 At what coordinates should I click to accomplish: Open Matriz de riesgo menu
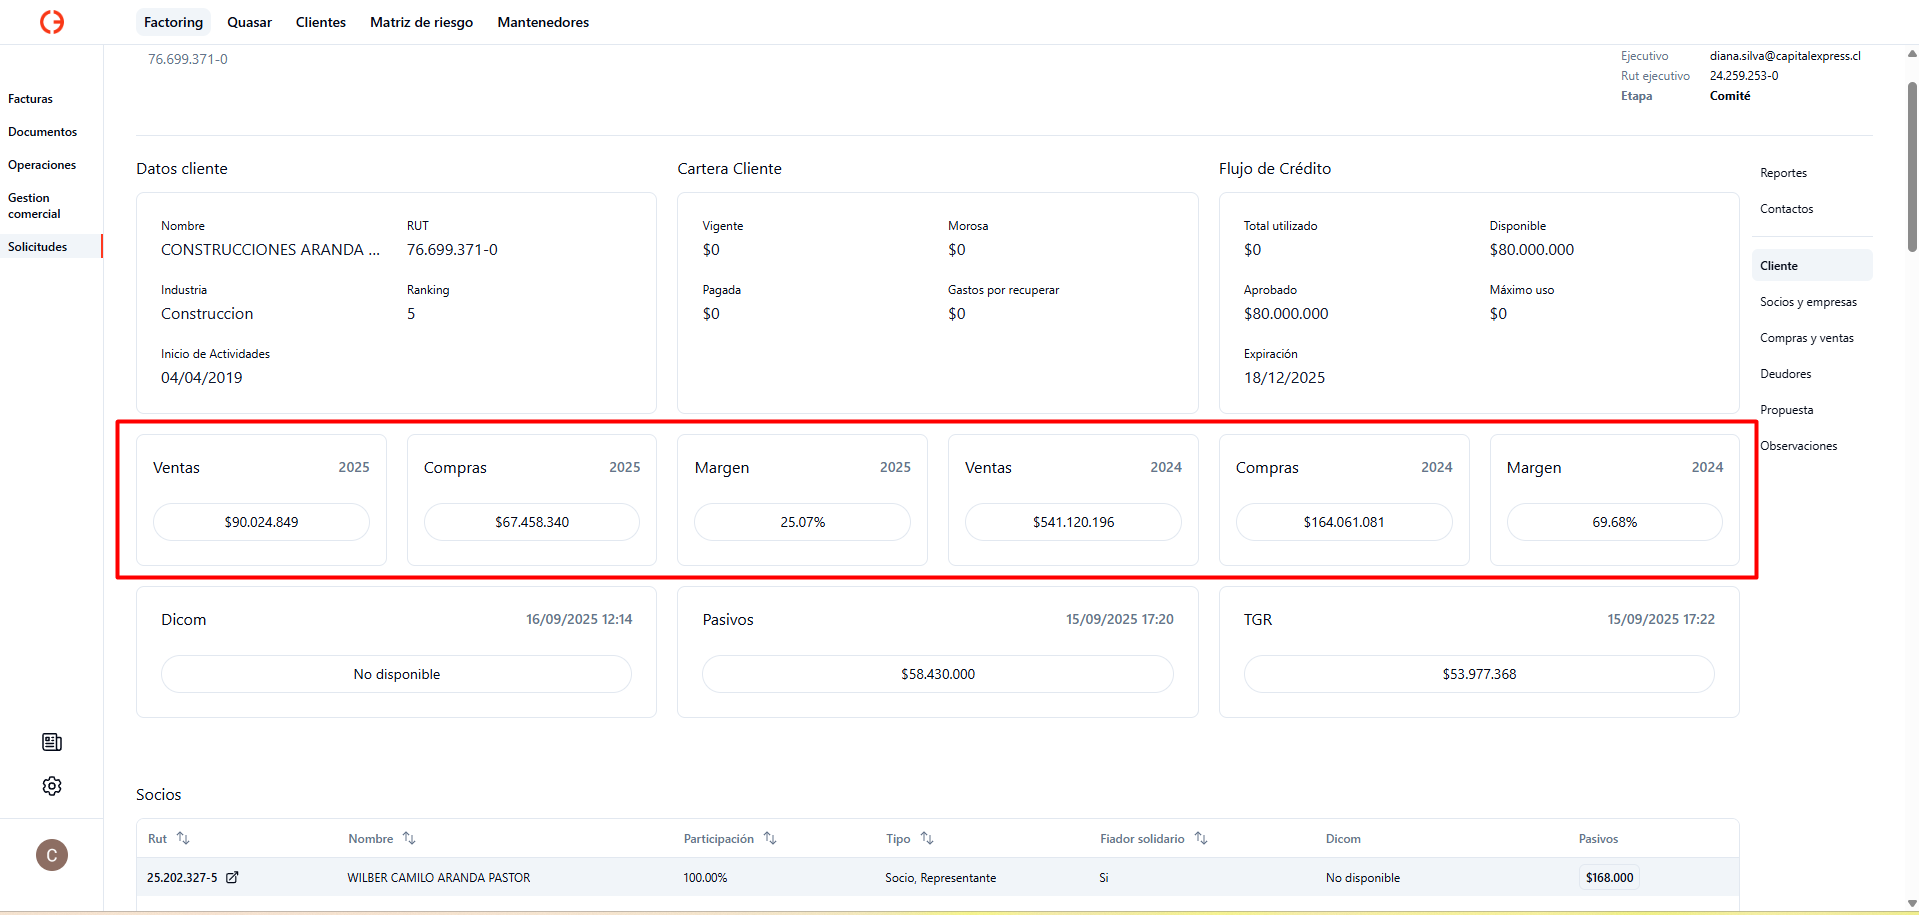[421, 22]
